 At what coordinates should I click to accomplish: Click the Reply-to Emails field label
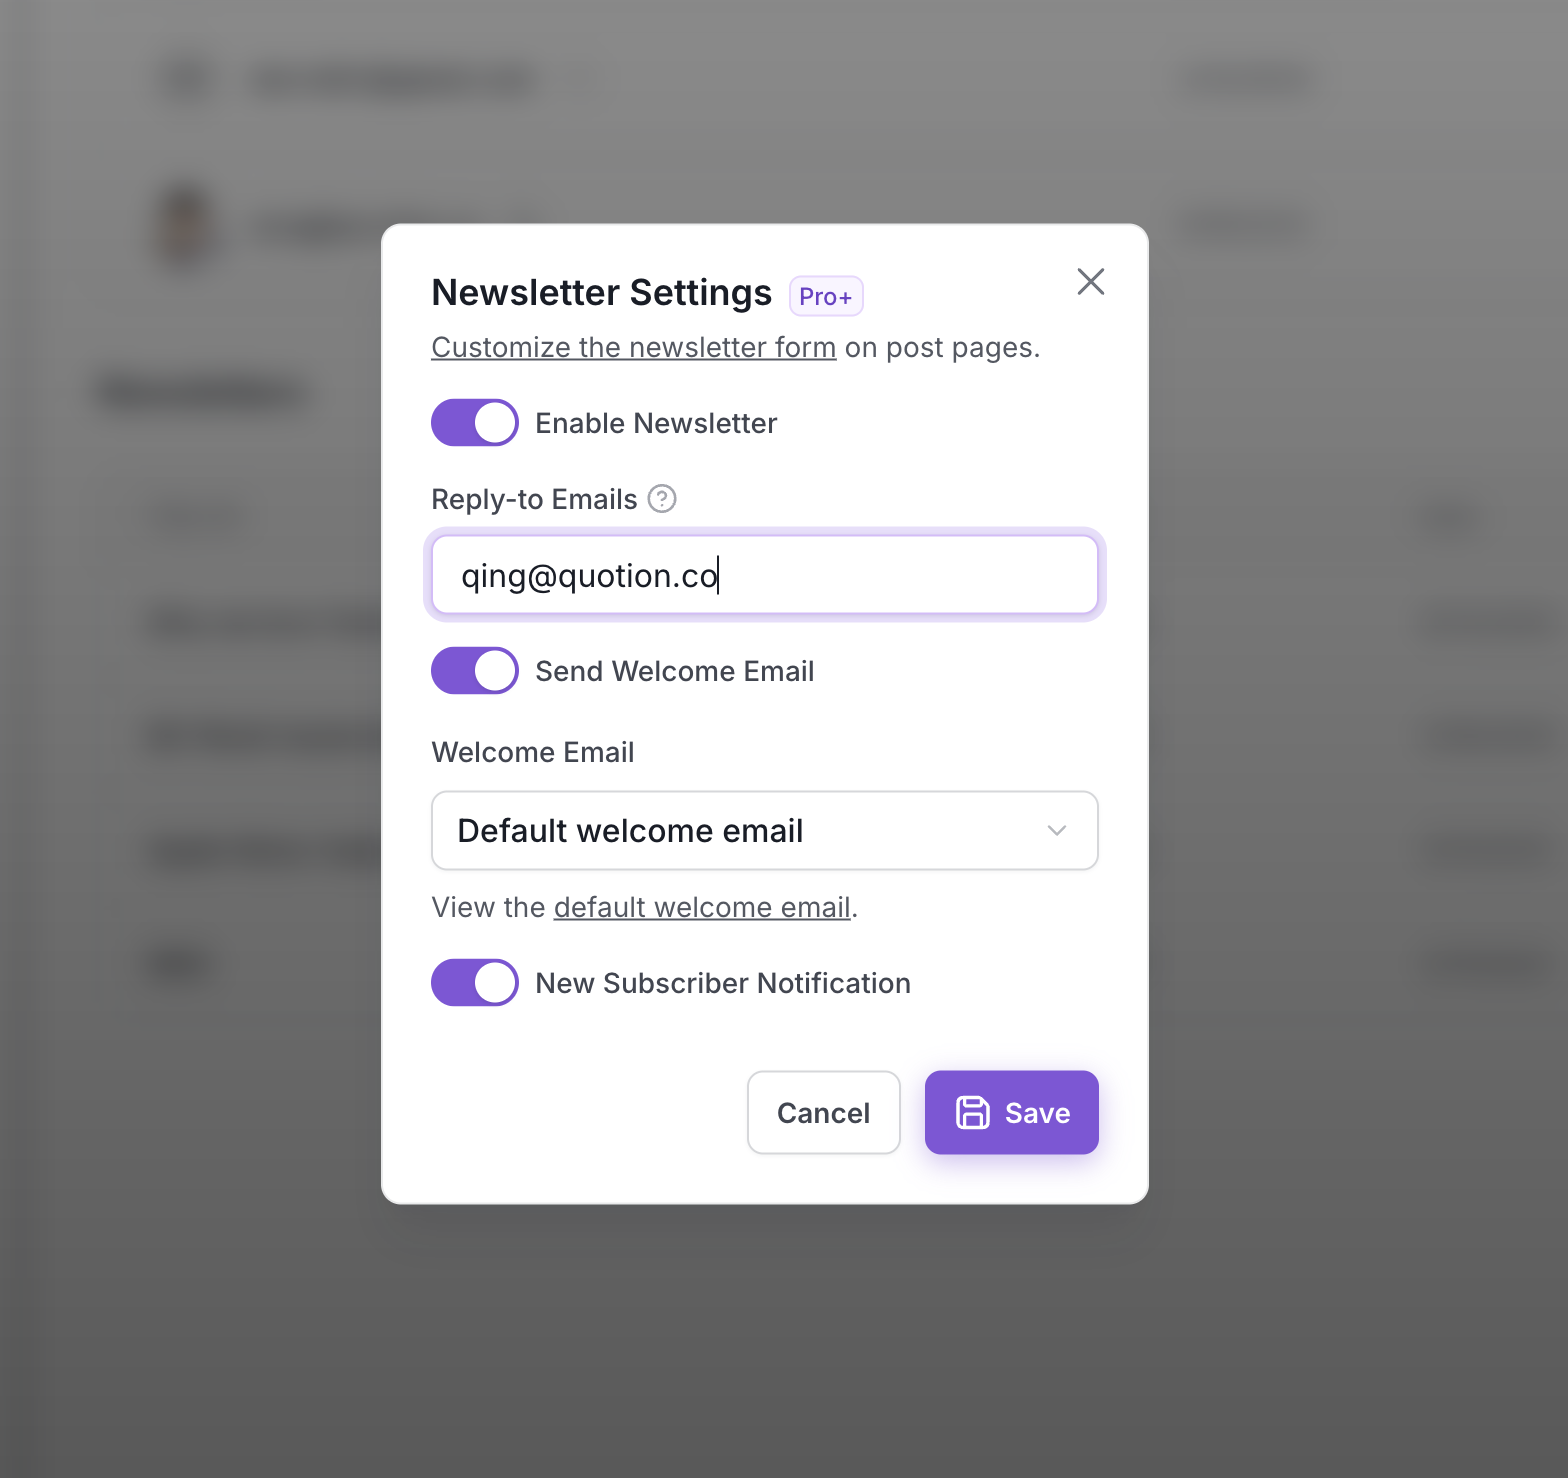(534, 499)
